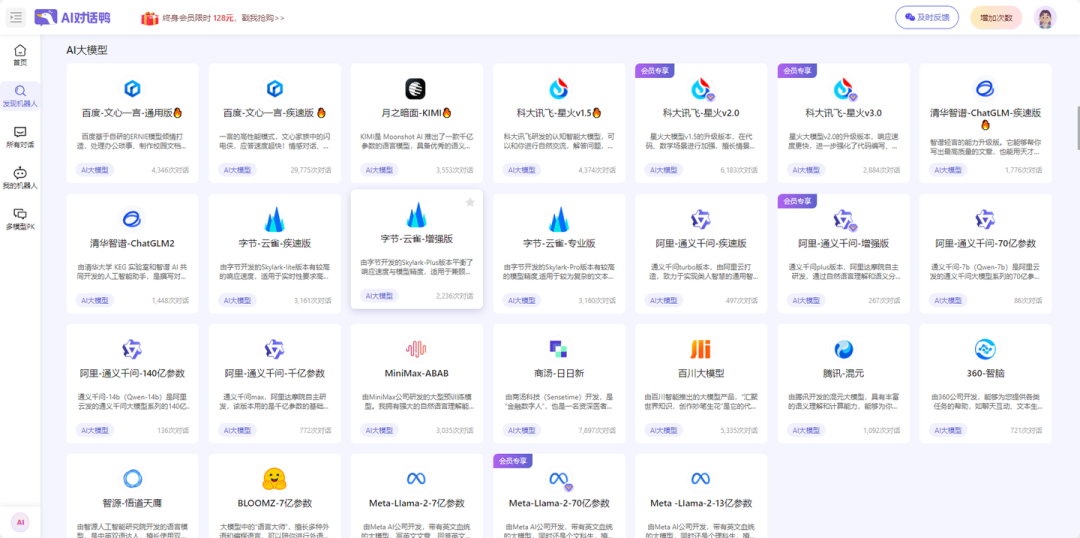Click the 商汤-日日新 logo icon
This screenshot has height=538, width=1080.
coord(559,349)
